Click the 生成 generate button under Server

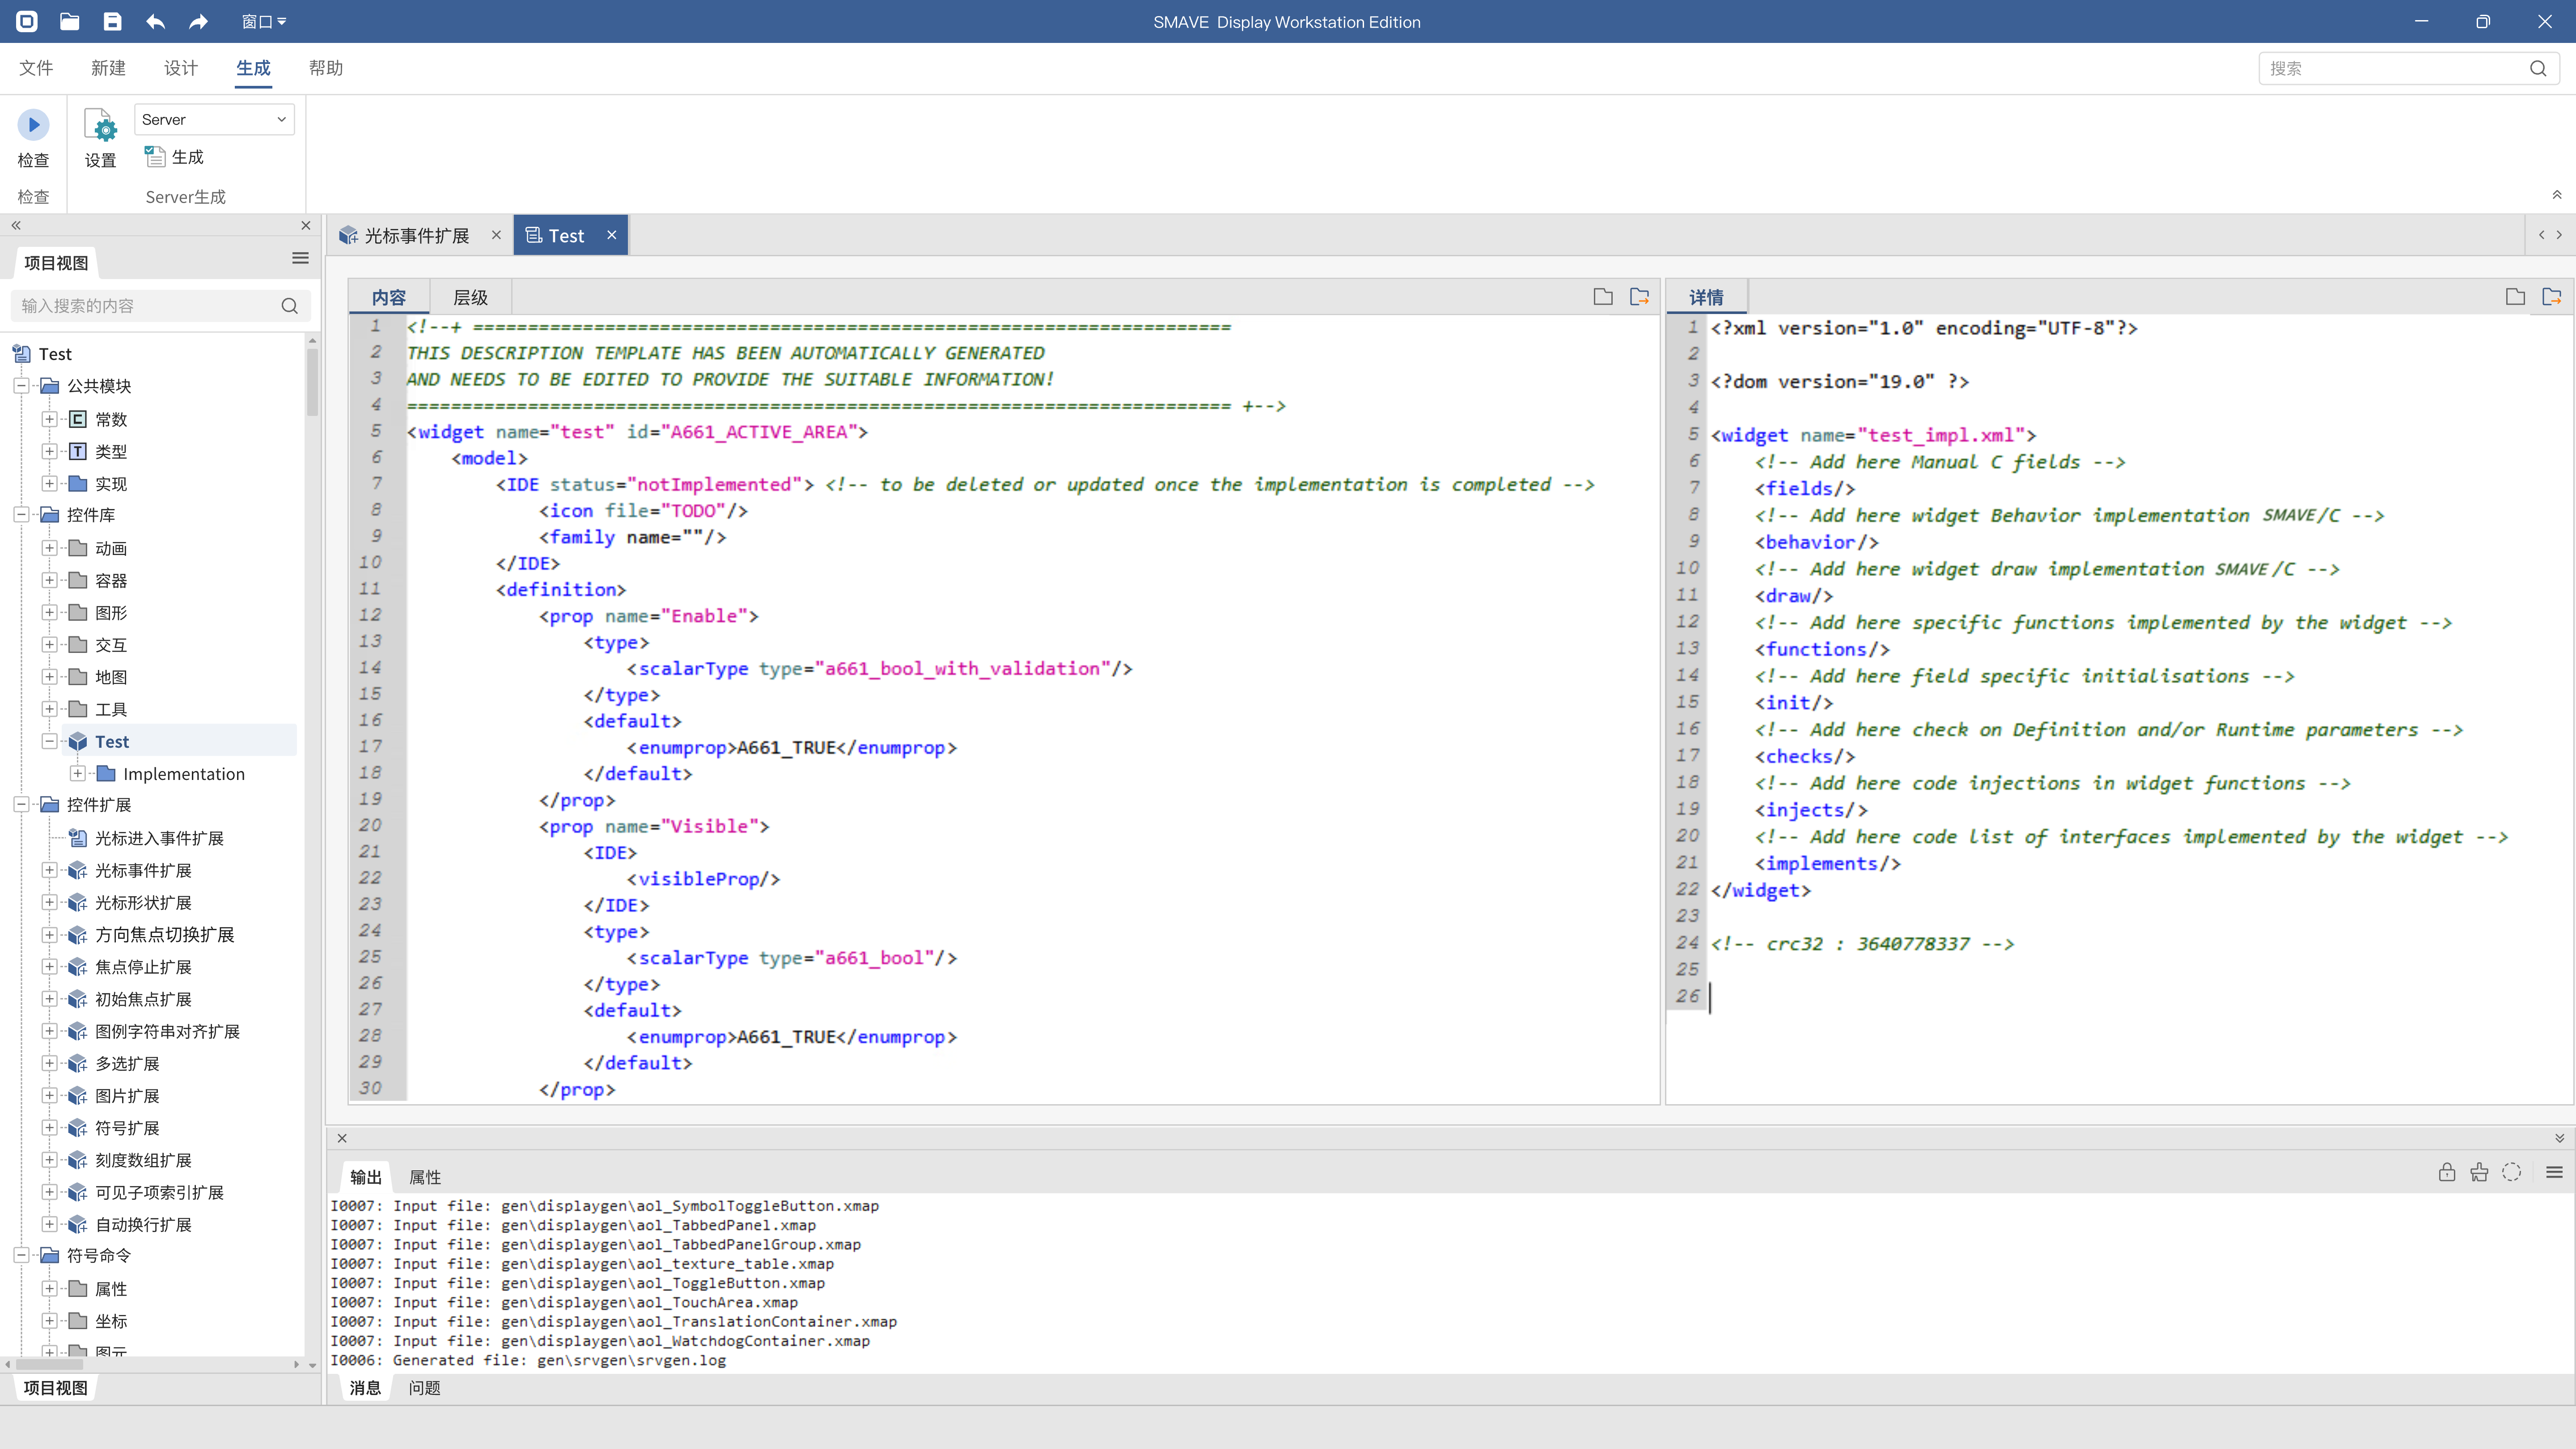coord(174,157)
